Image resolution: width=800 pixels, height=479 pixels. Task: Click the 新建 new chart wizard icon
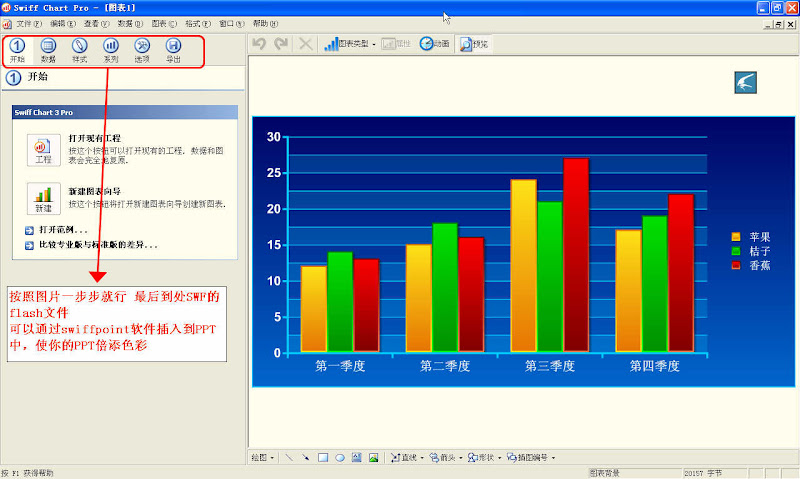coord(43,198)
